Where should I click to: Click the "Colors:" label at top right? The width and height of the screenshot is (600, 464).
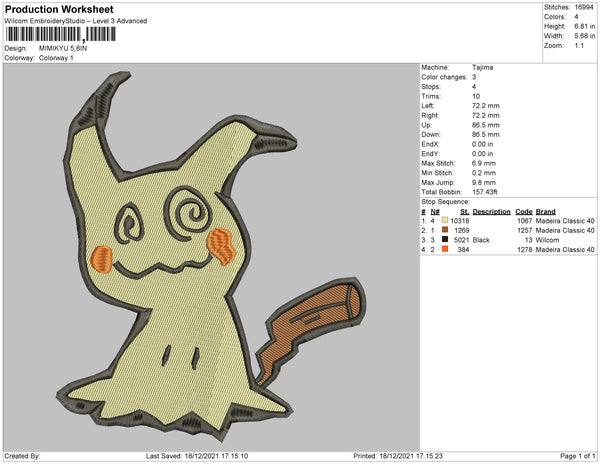tap(554, 17)
